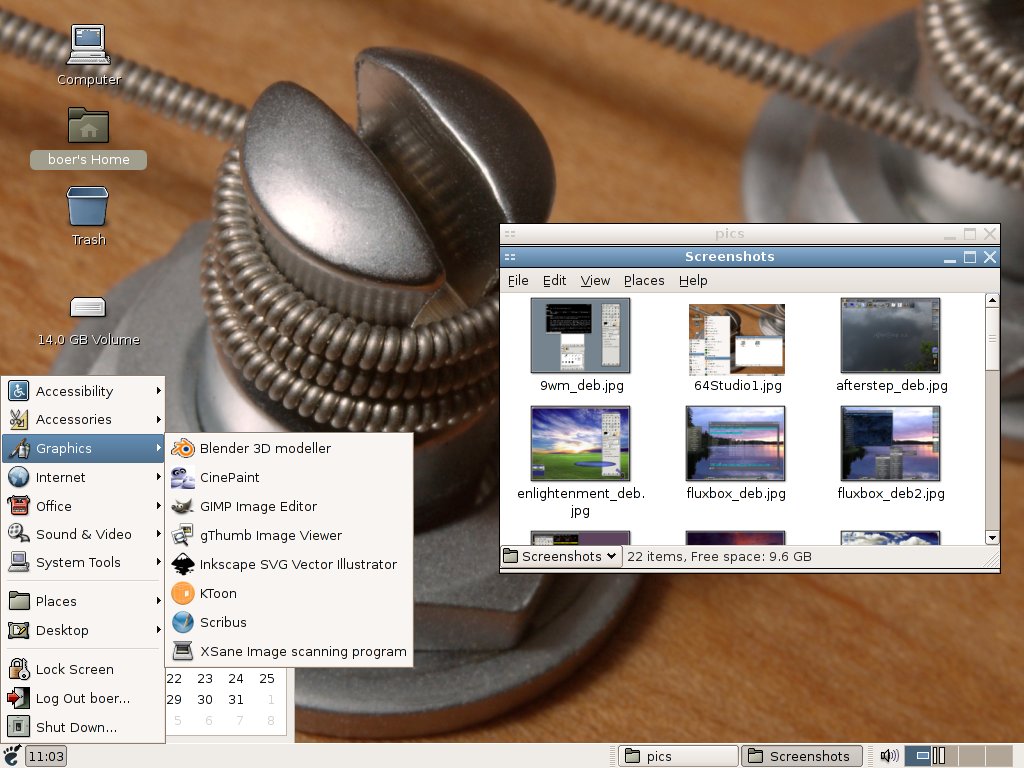
Task: Open the Screenshots location dropdown
Action: pos(561,556)
